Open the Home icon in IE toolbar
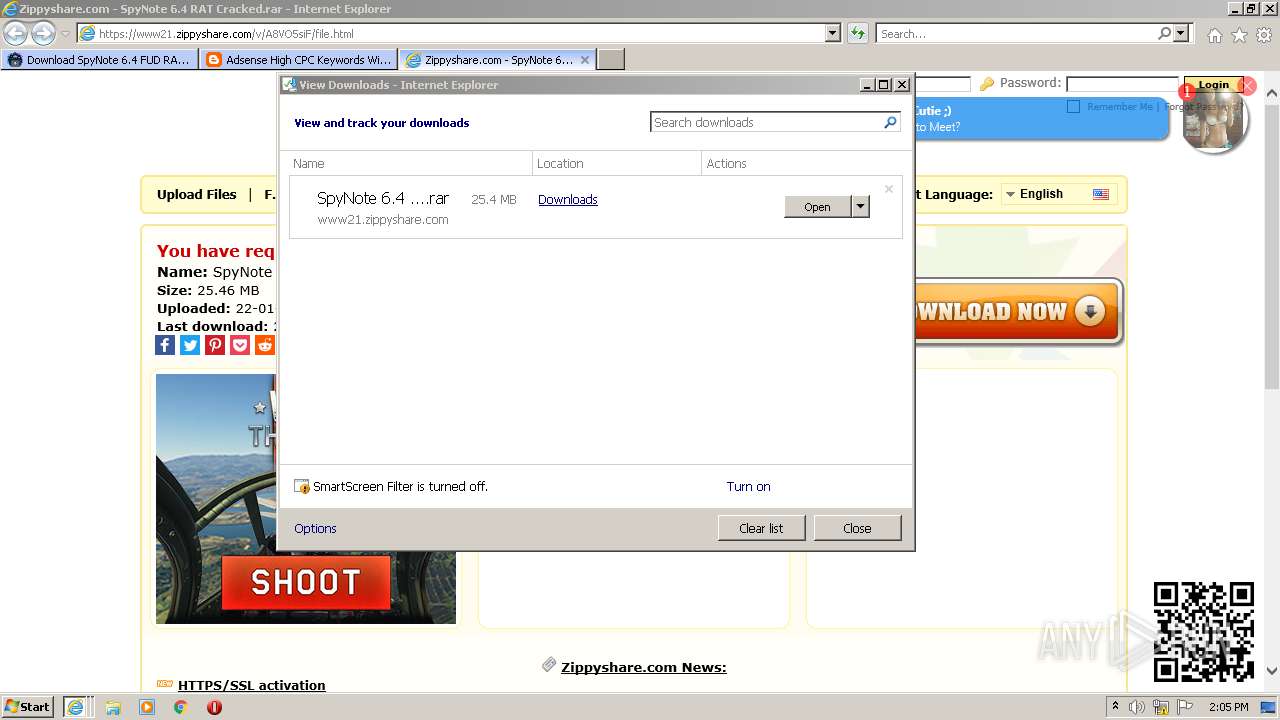 pos(1214,35)
